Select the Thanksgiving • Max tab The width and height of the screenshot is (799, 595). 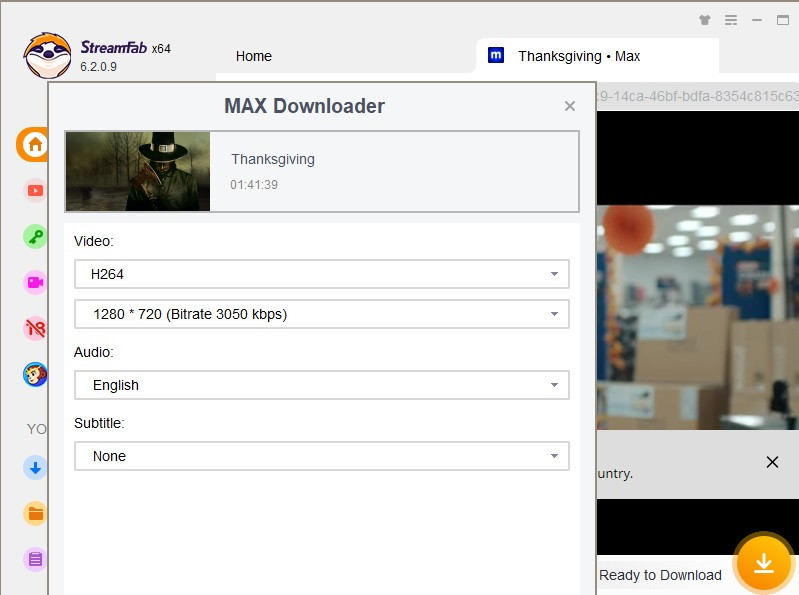(578, 56)
